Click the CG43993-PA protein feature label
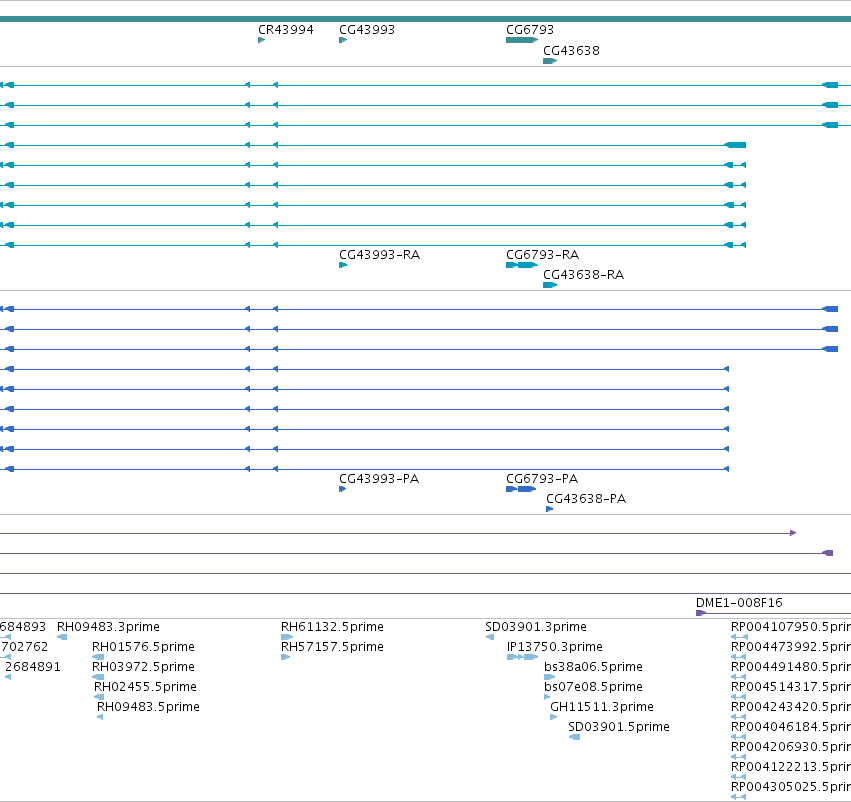851x802 pixels. [x=379, y=479]
